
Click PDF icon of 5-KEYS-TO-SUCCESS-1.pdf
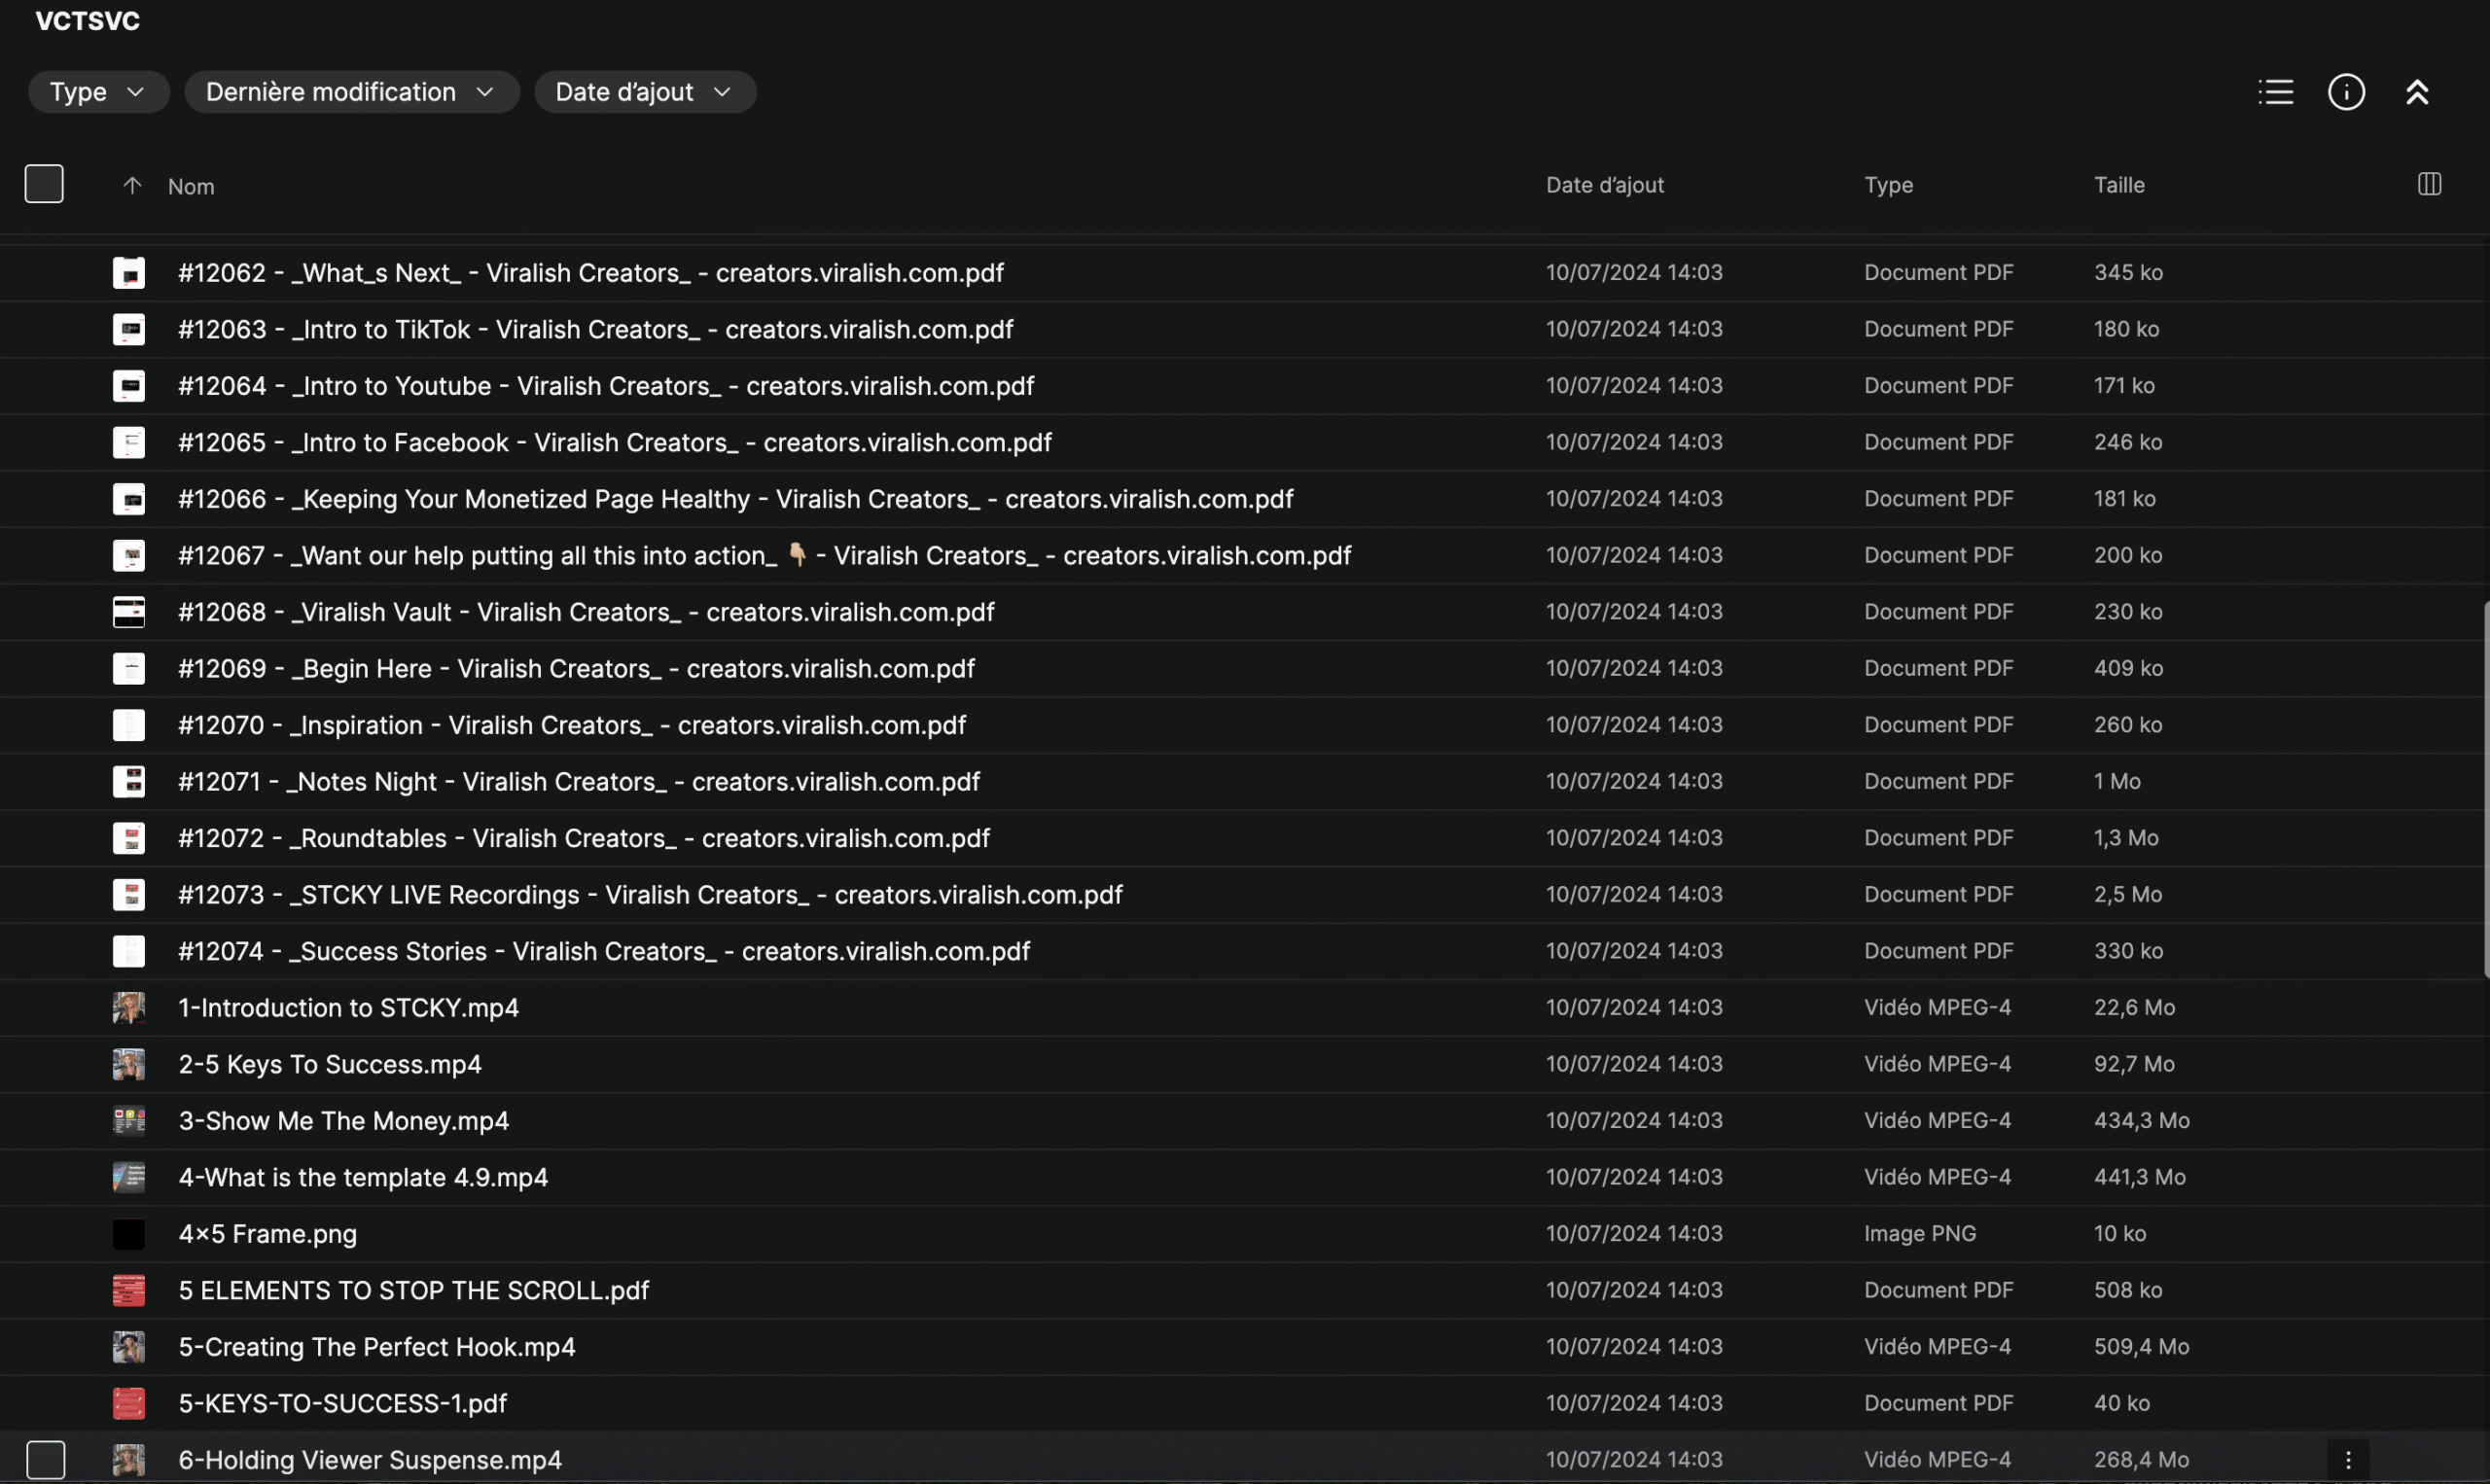click(x=128, y=1403)
